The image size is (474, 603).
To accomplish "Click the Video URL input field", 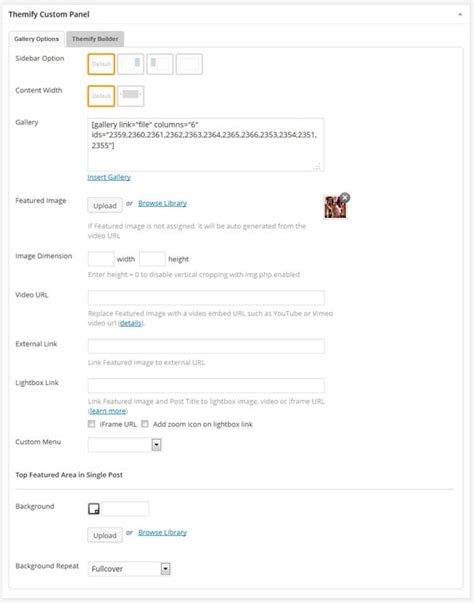I will point(206,298).
